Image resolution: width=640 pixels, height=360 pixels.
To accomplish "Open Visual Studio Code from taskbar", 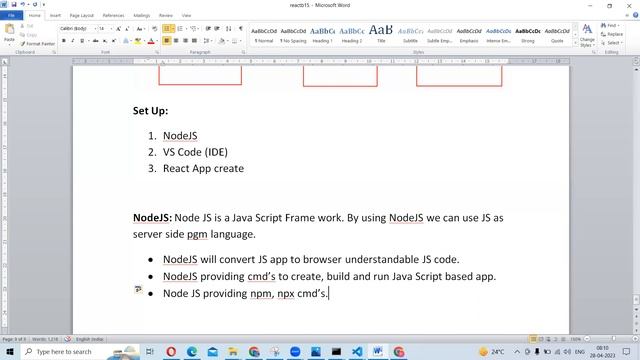I will (x=357, y=351).
